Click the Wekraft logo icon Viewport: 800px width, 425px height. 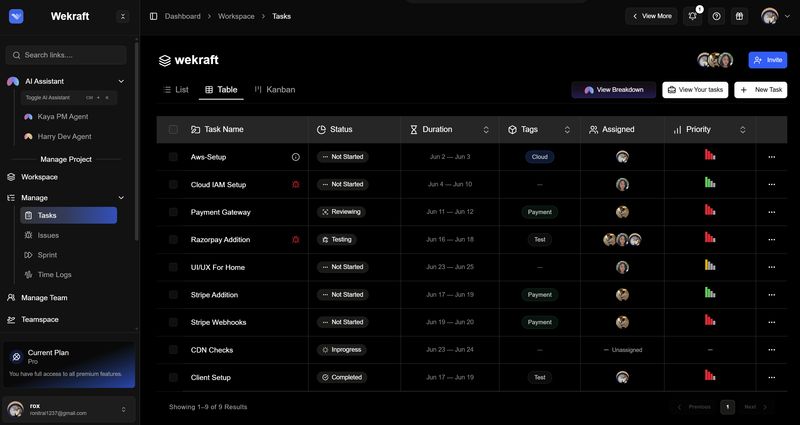16,16
